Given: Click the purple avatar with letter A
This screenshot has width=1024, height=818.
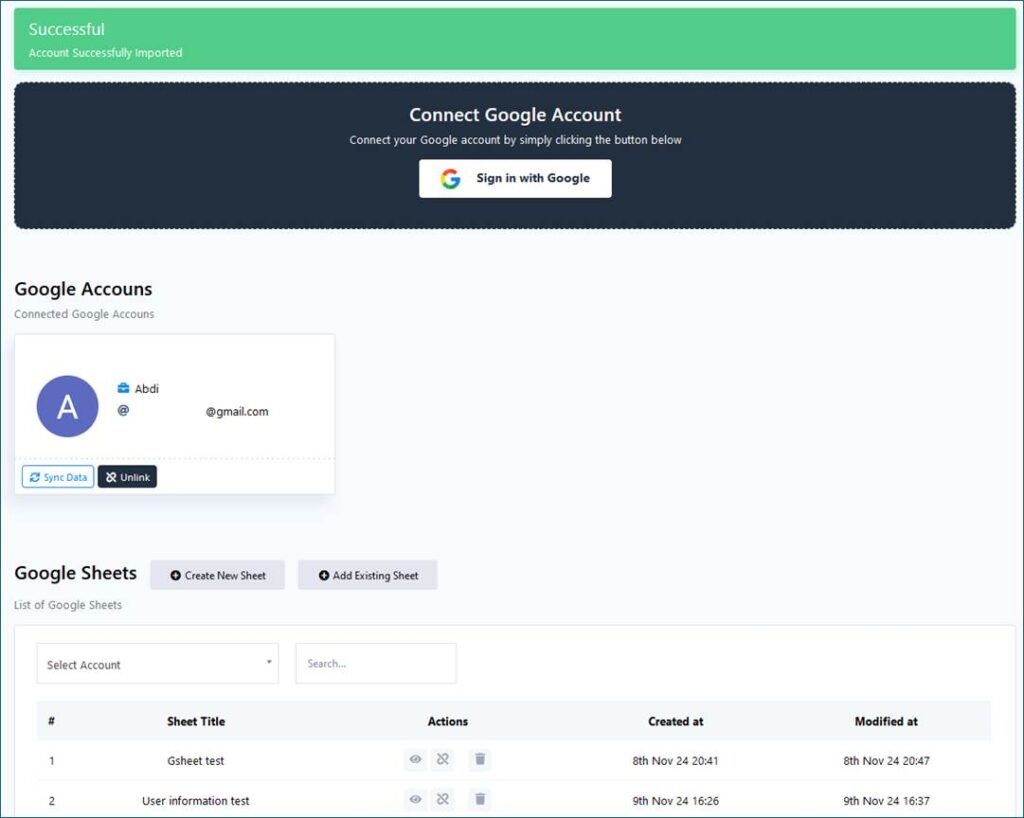Looking at the screenshot, I should (x=67, y=406).
